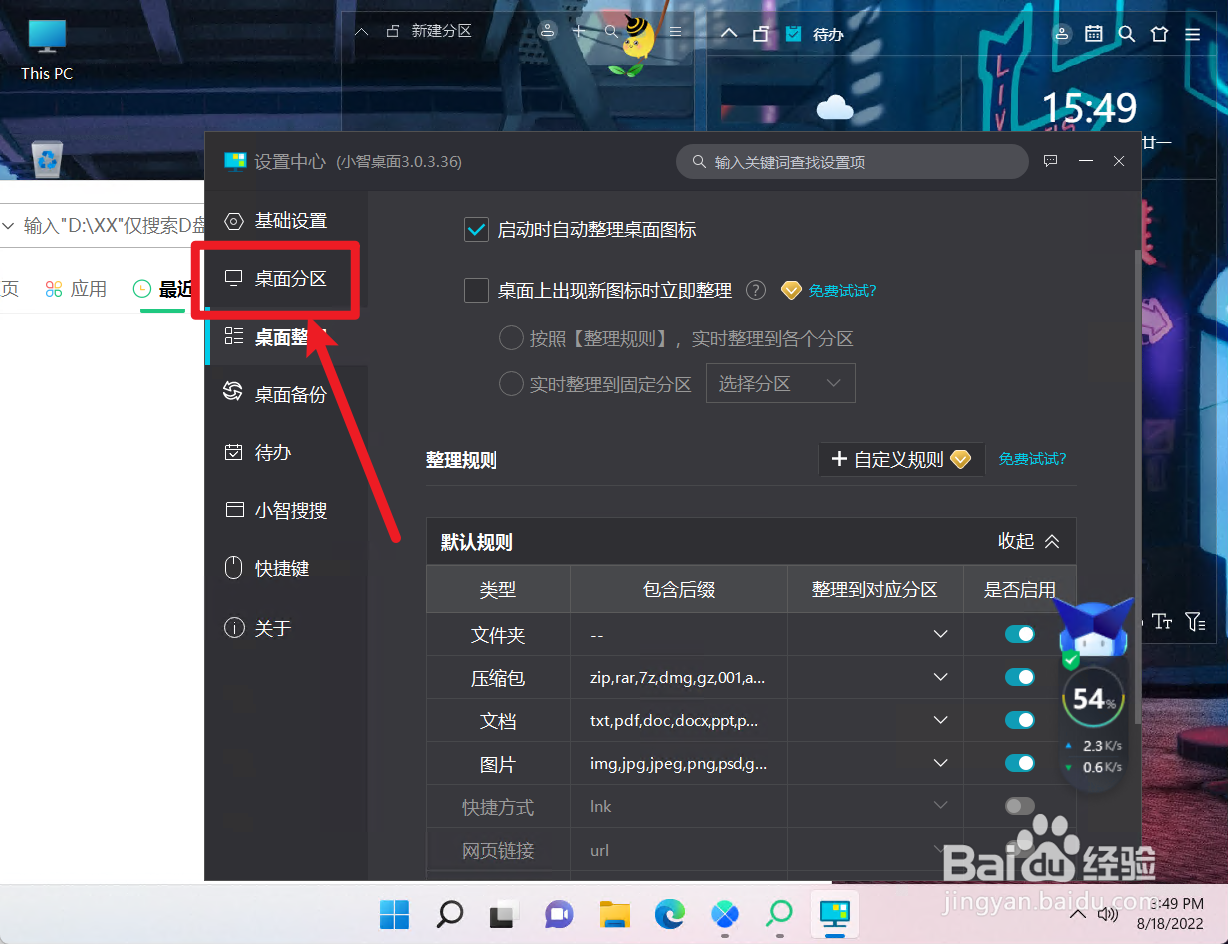Screen dimensions: 1228x944
Task: Show hidden system tray icons chevron
Action: click(x=1078, y=914)
